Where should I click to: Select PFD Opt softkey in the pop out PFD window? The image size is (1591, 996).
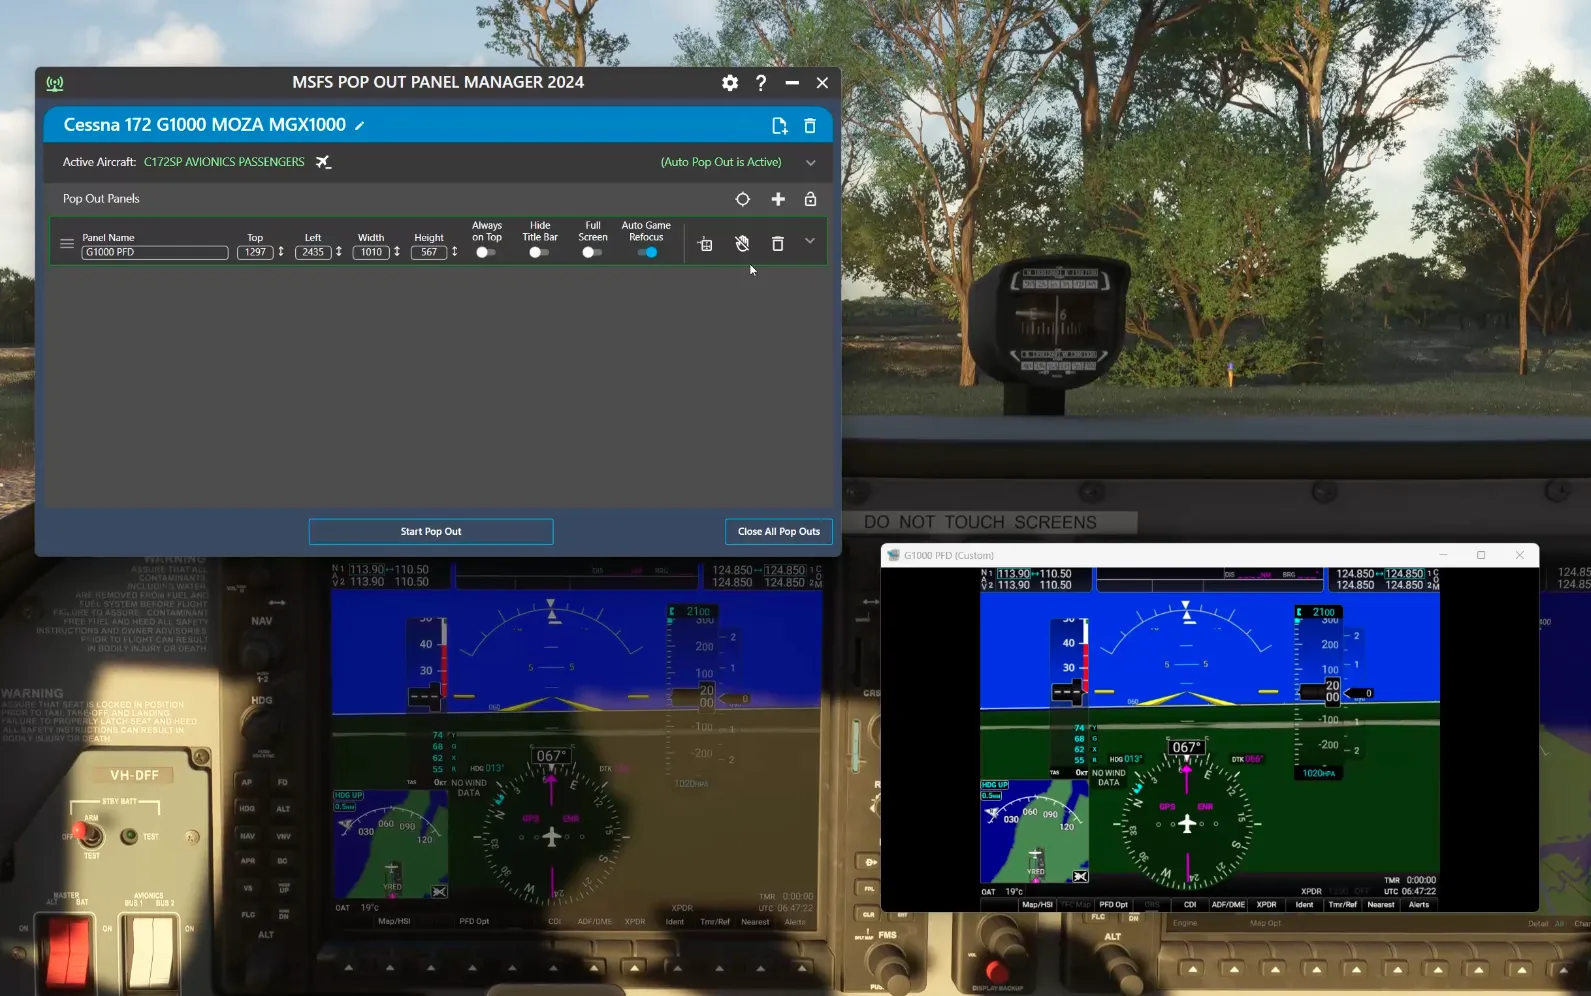point(1113,905)
